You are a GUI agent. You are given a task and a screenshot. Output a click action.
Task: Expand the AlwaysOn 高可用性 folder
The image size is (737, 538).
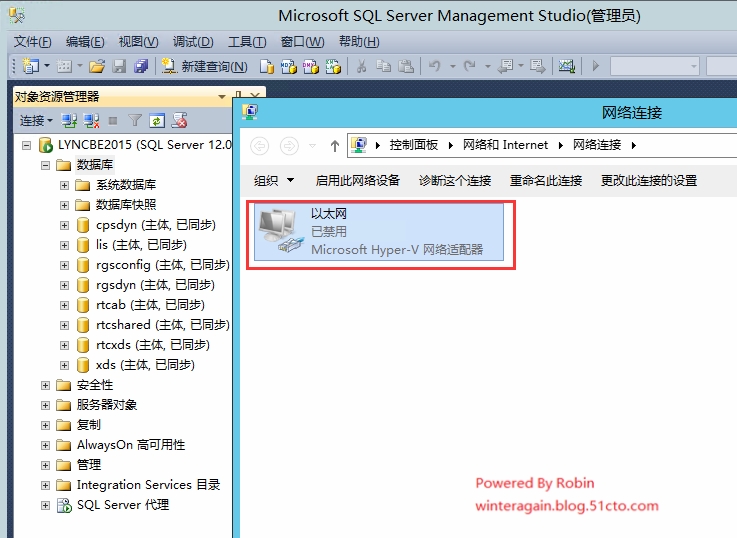pyautogui.click(x=45, y=445)
